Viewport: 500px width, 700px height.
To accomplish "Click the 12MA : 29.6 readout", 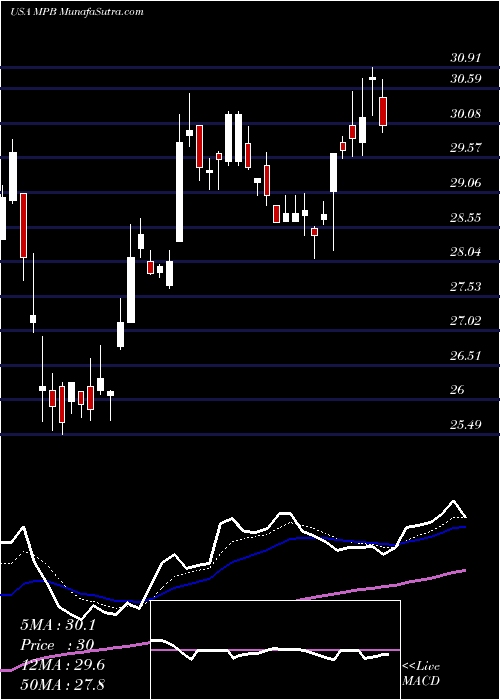I will (62, 665).
